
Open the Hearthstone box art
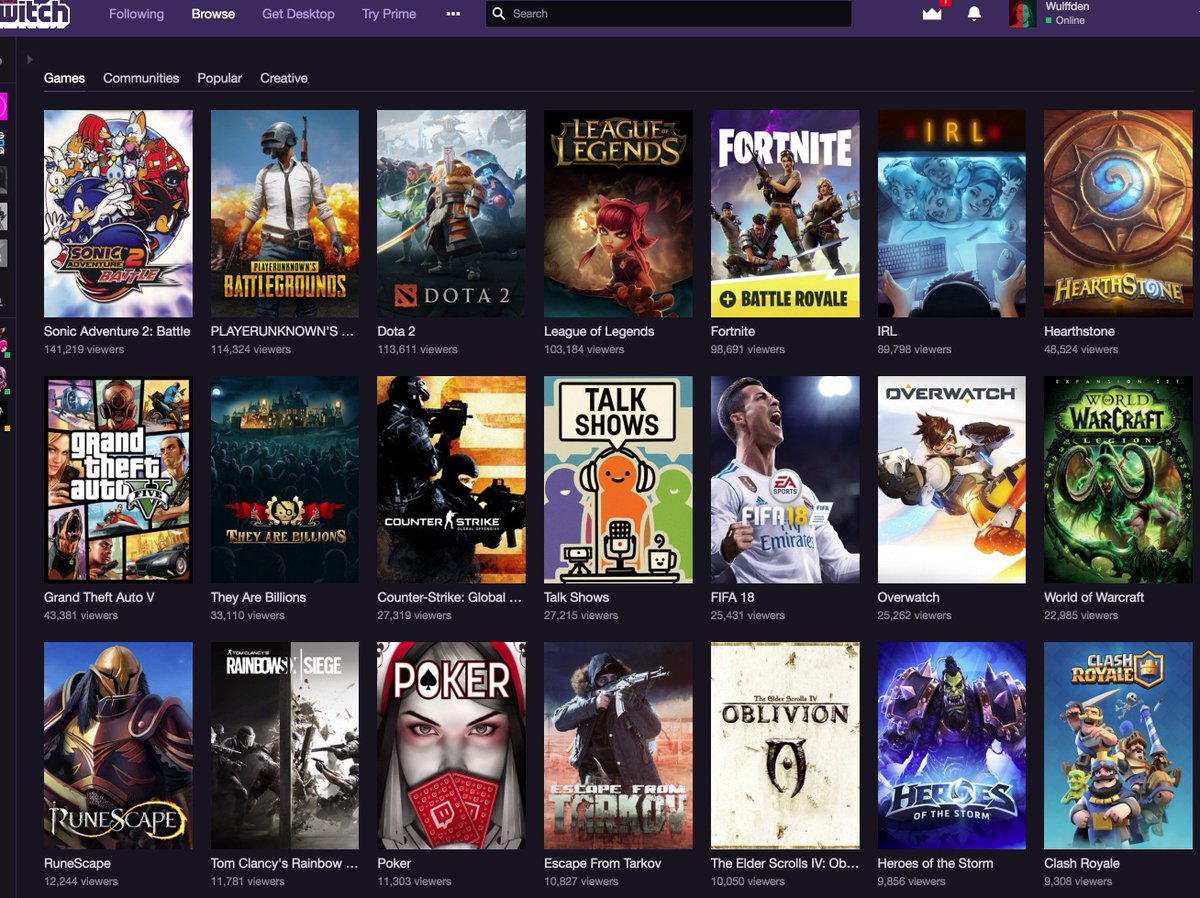pos(1118,214)
